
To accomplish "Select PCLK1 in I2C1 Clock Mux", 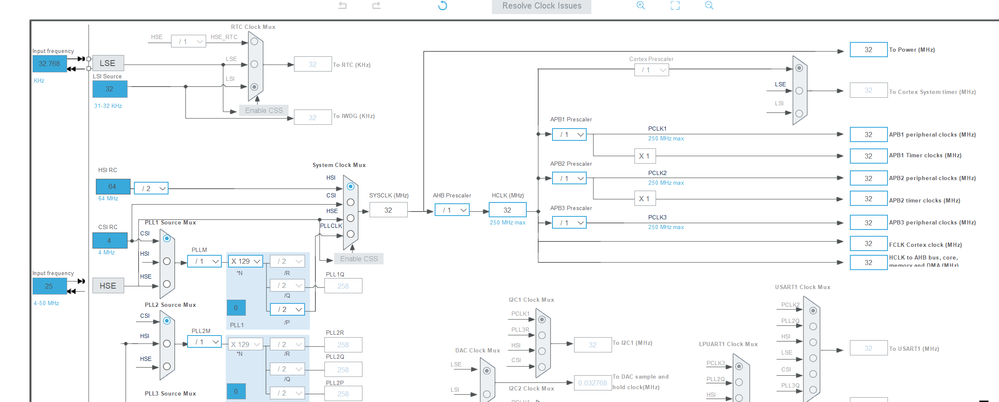I will click(x=542, y=320).
